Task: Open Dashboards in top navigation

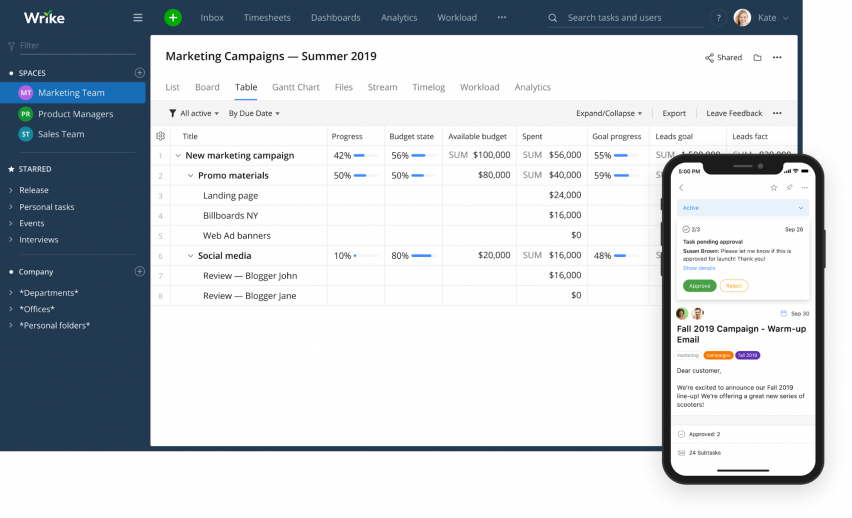Action: click(336, 17)
